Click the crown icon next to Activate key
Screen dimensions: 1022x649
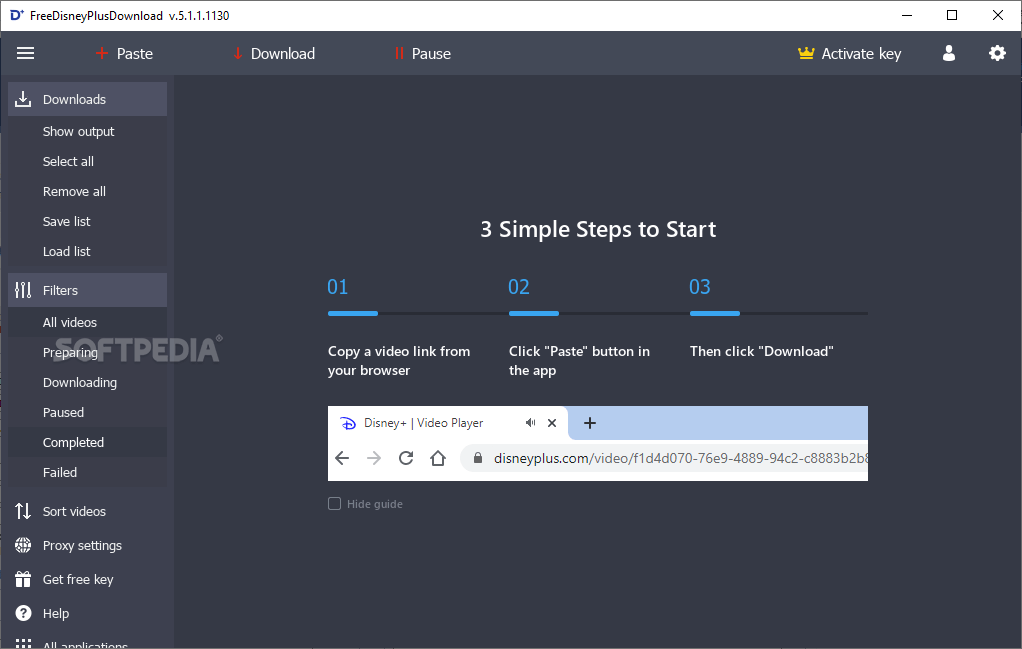[806, 53]
